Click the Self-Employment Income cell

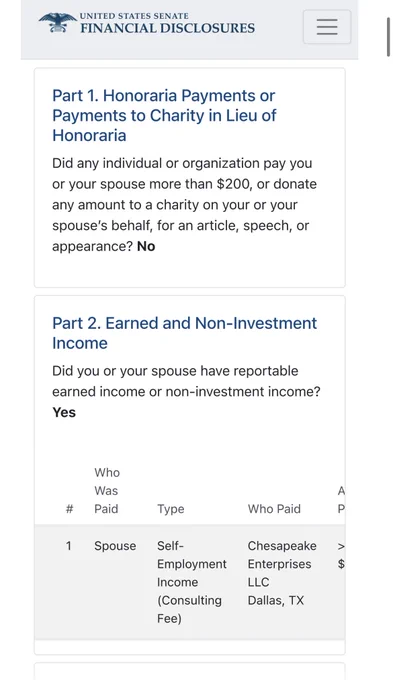coord(192,582)
